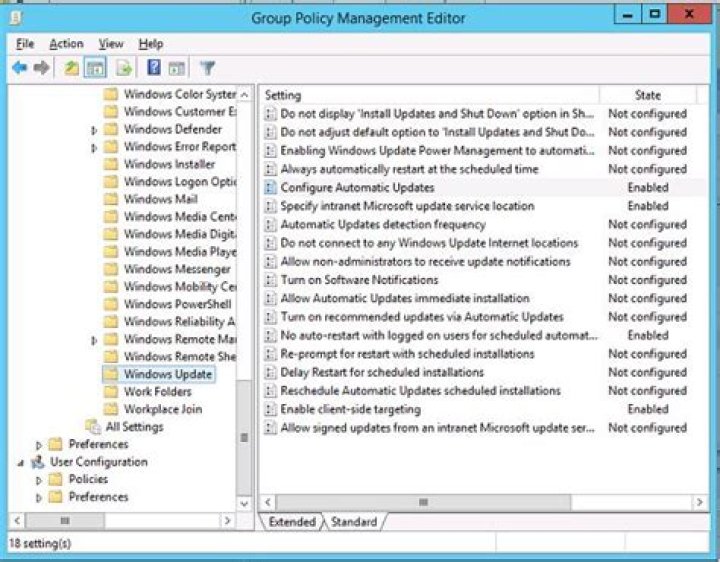Click tree pane scroll down arrow
Screen dimensions: 720x562
(x=244, y=504)
